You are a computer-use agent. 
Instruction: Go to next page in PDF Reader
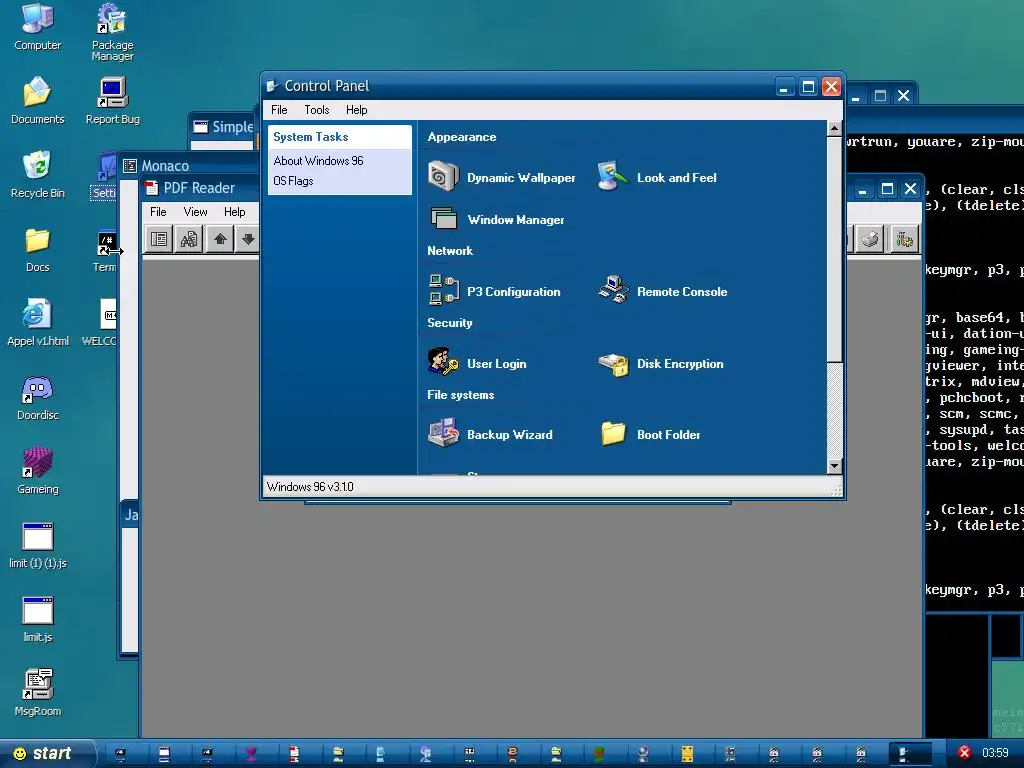point(248,239)
